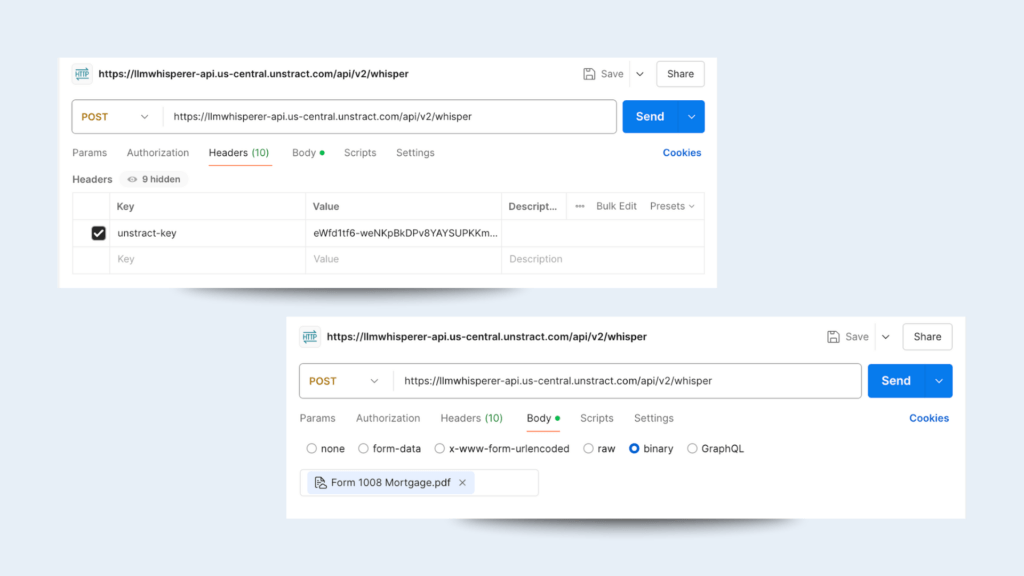Open the Presets dropdown
This screenshot has height=576, width=1024.
pos(672,206)
